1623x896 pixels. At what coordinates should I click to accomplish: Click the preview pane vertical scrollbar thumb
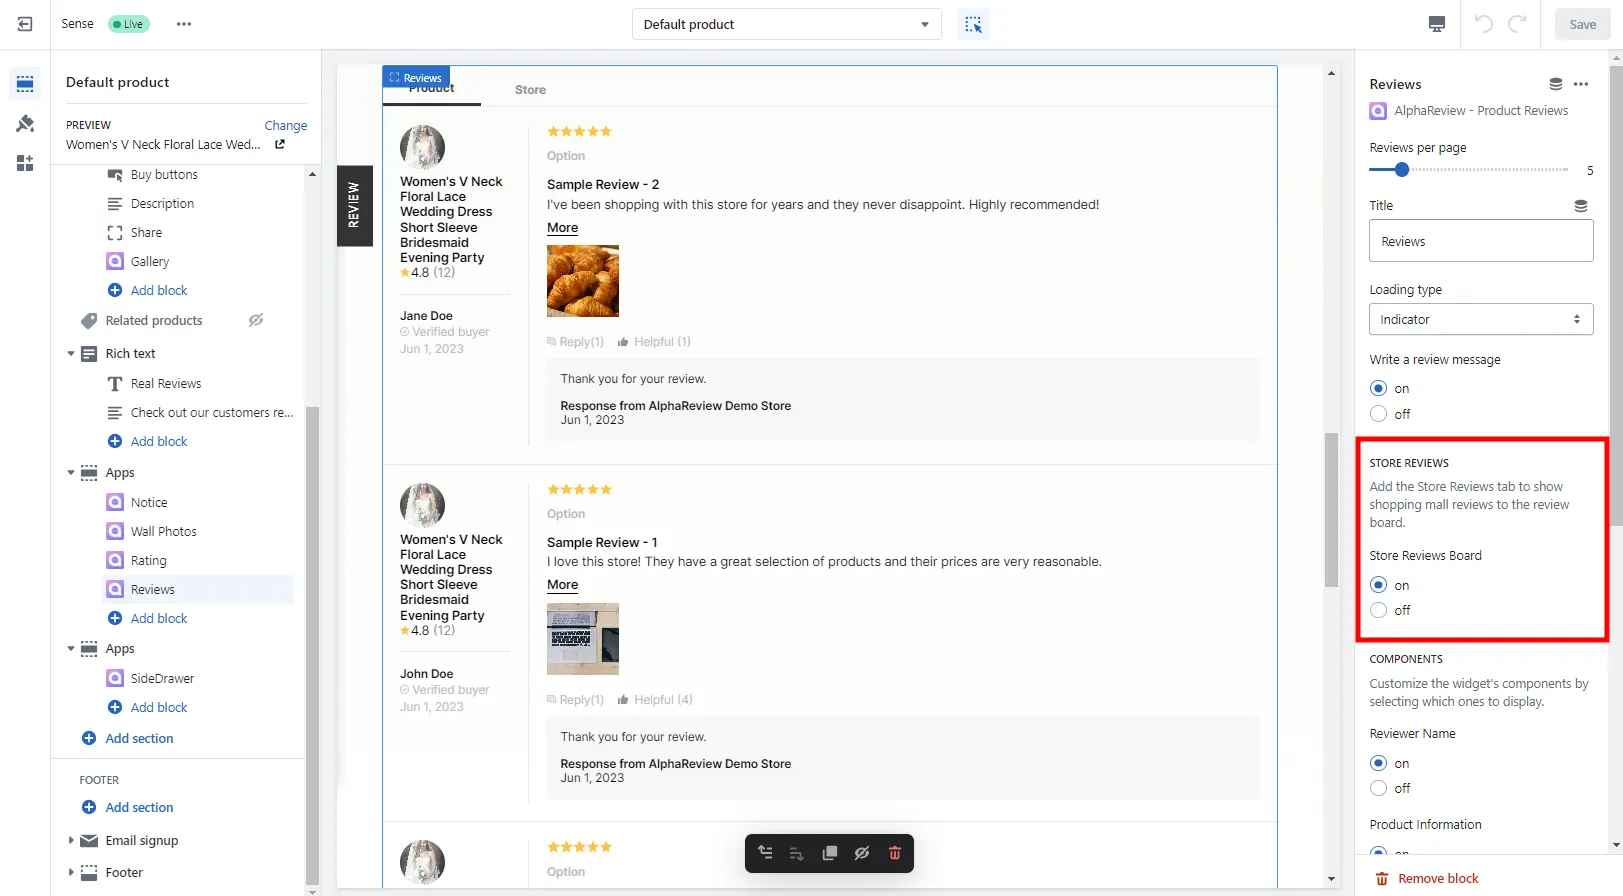coord(1331,510)
